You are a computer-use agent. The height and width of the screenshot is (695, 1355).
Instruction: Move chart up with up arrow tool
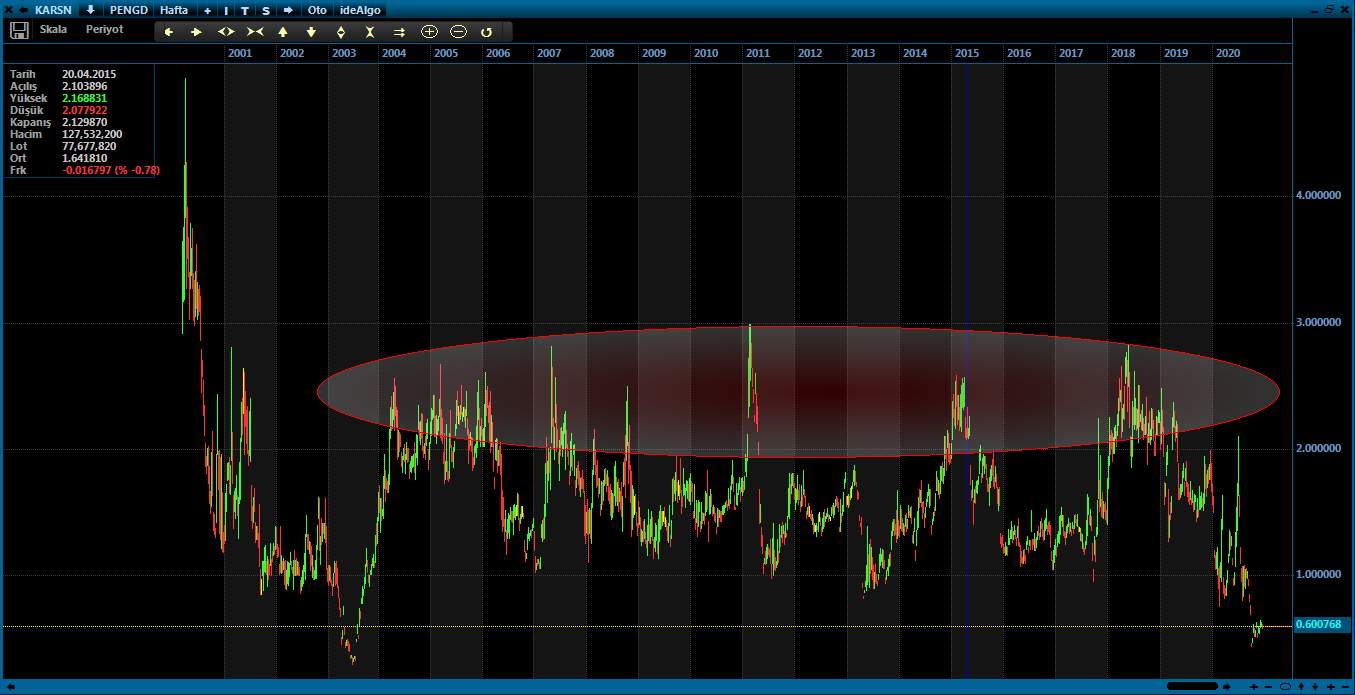(283, 32)
